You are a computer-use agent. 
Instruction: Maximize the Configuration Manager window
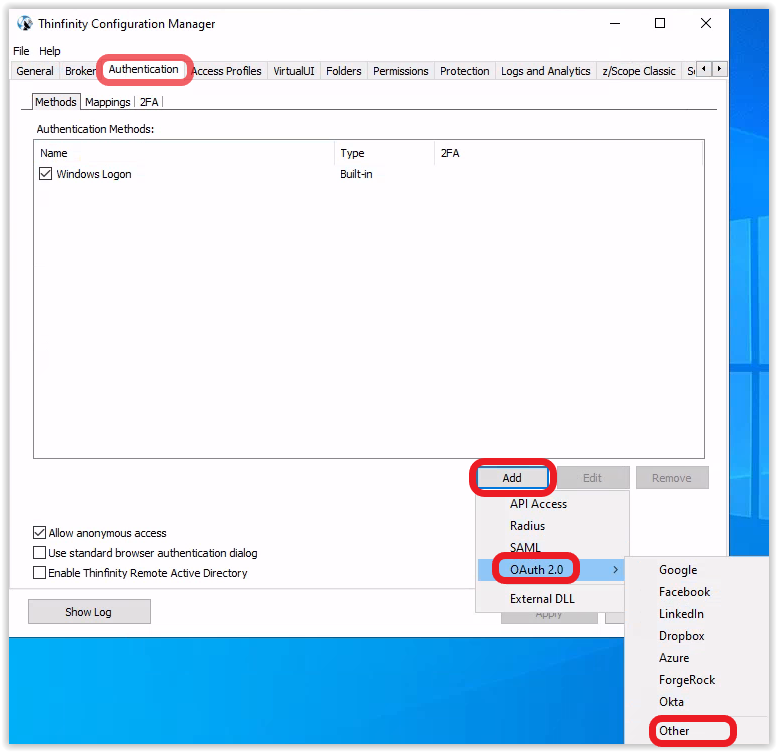[660, 23]
